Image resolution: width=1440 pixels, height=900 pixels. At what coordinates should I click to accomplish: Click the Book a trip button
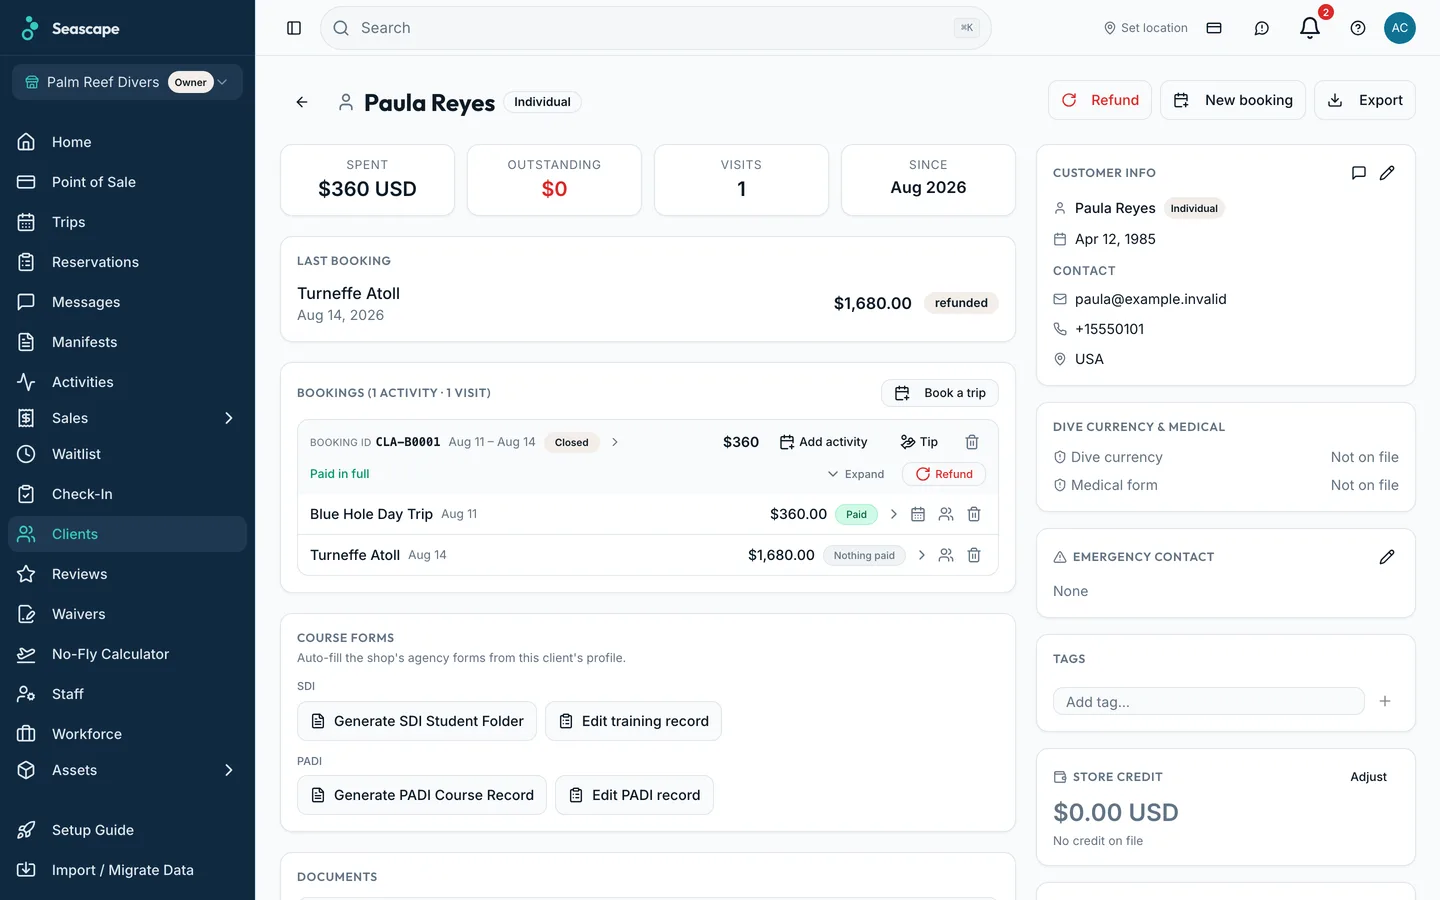click(x=940, y=393)
